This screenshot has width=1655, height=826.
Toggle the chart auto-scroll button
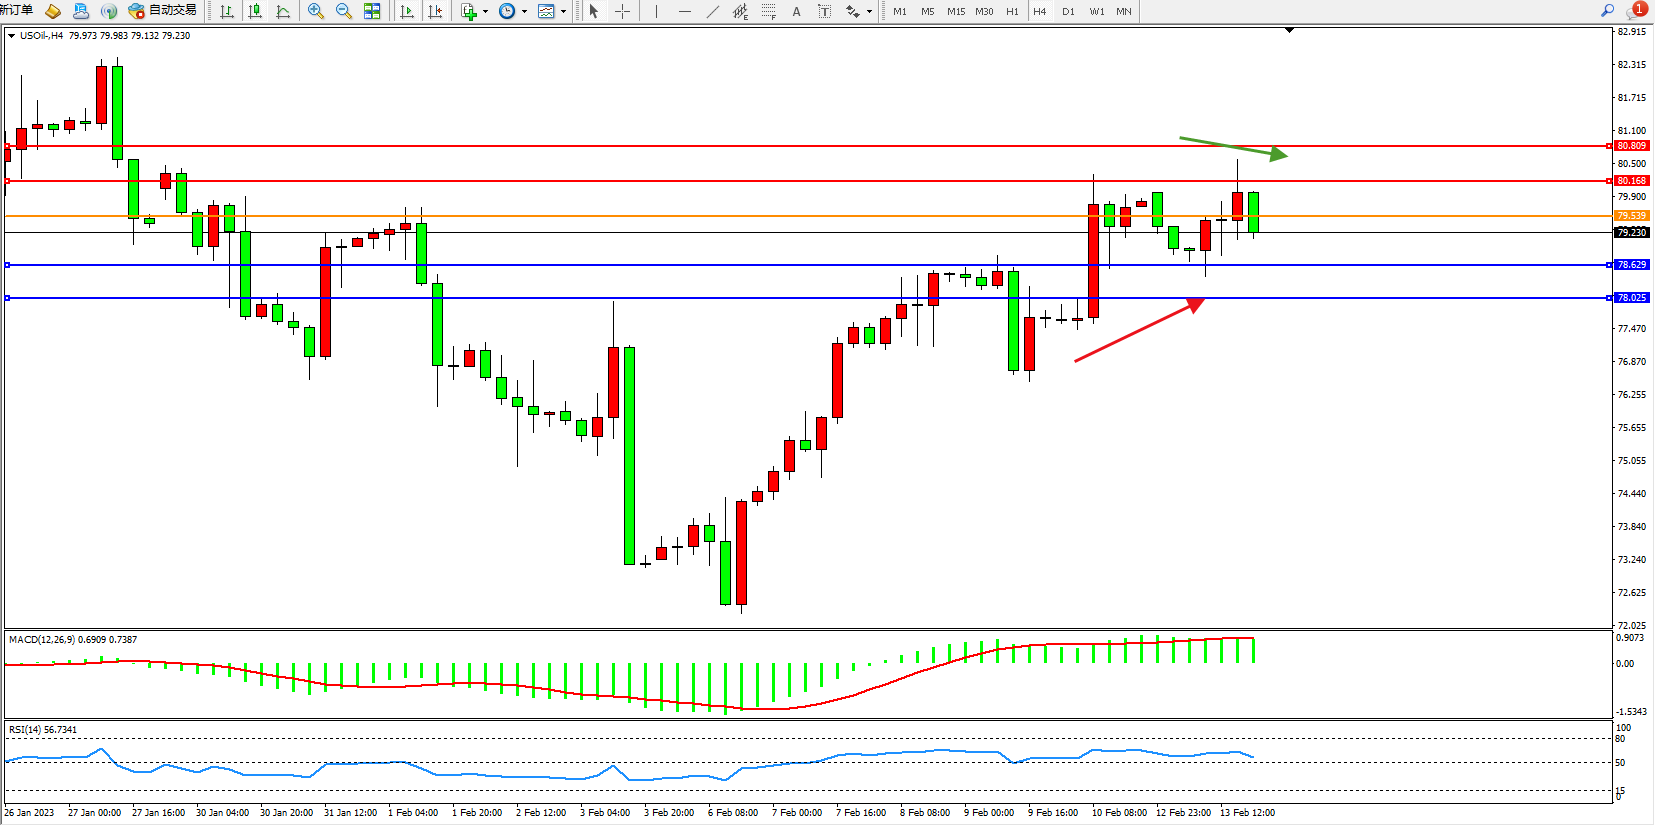click(407, 11)
